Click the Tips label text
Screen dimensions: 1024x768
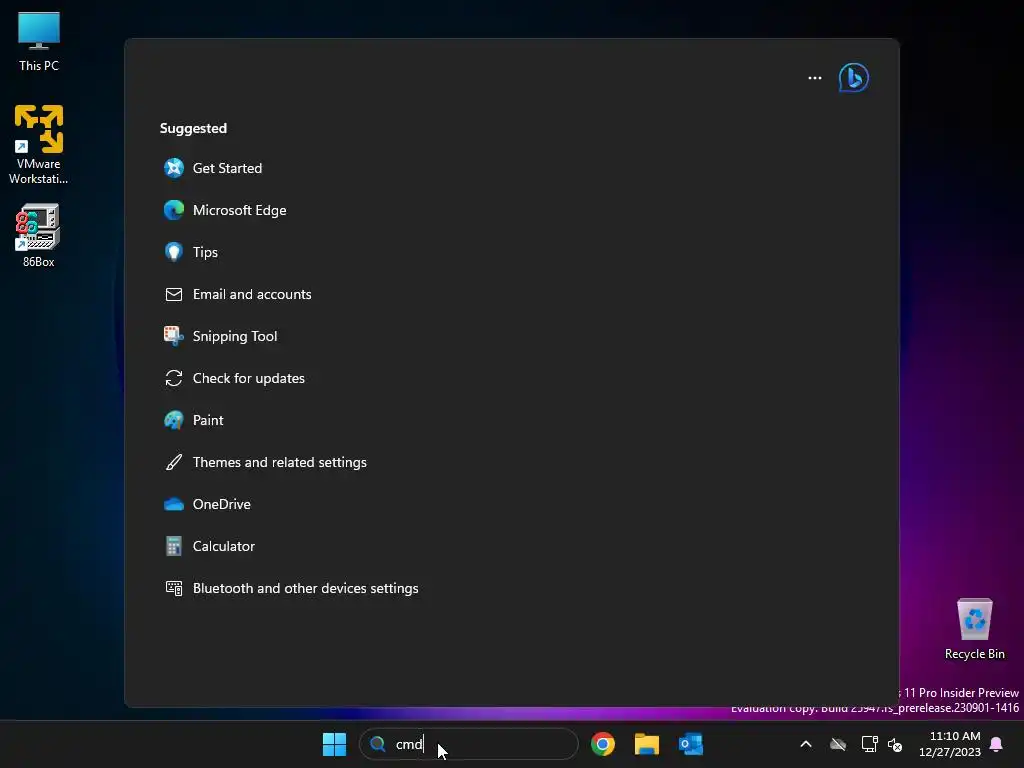click(x=205, y=252)
